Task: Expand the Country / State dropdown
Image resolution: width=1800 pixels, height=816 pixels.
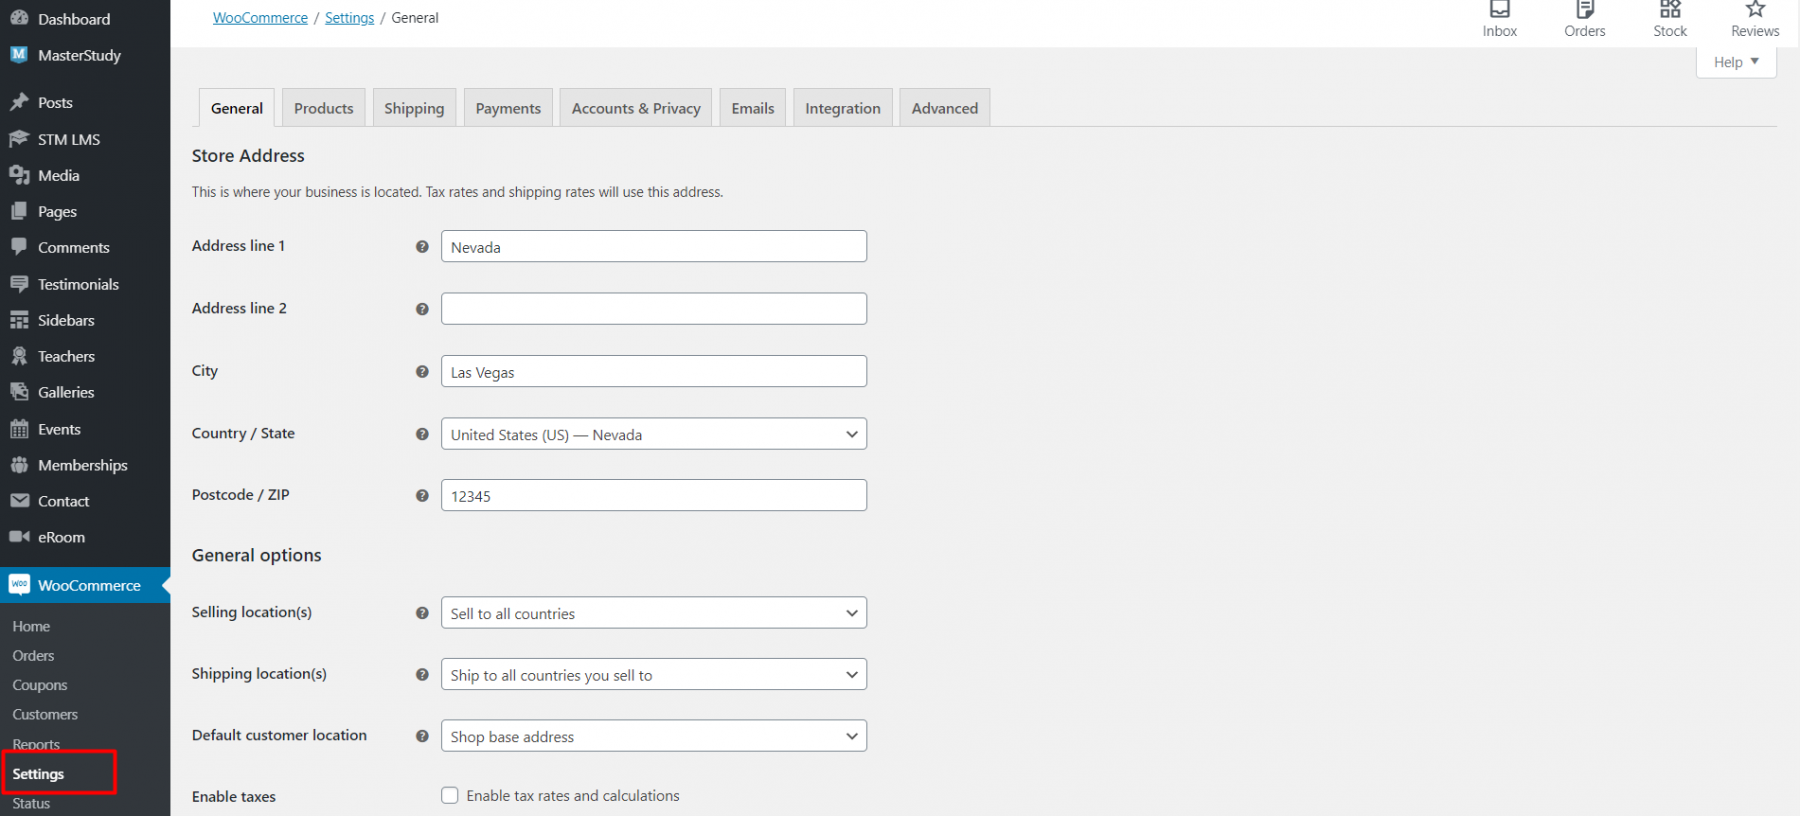Action: pyautogui.click(x=653, y=434)
